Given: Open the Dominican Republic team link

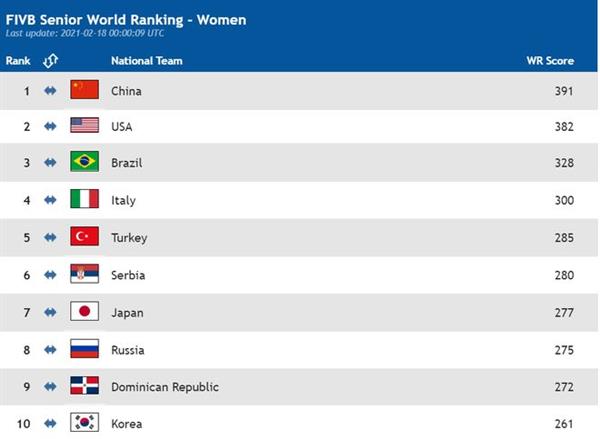Looking at the screenshot, I should [x=165, y=387].
